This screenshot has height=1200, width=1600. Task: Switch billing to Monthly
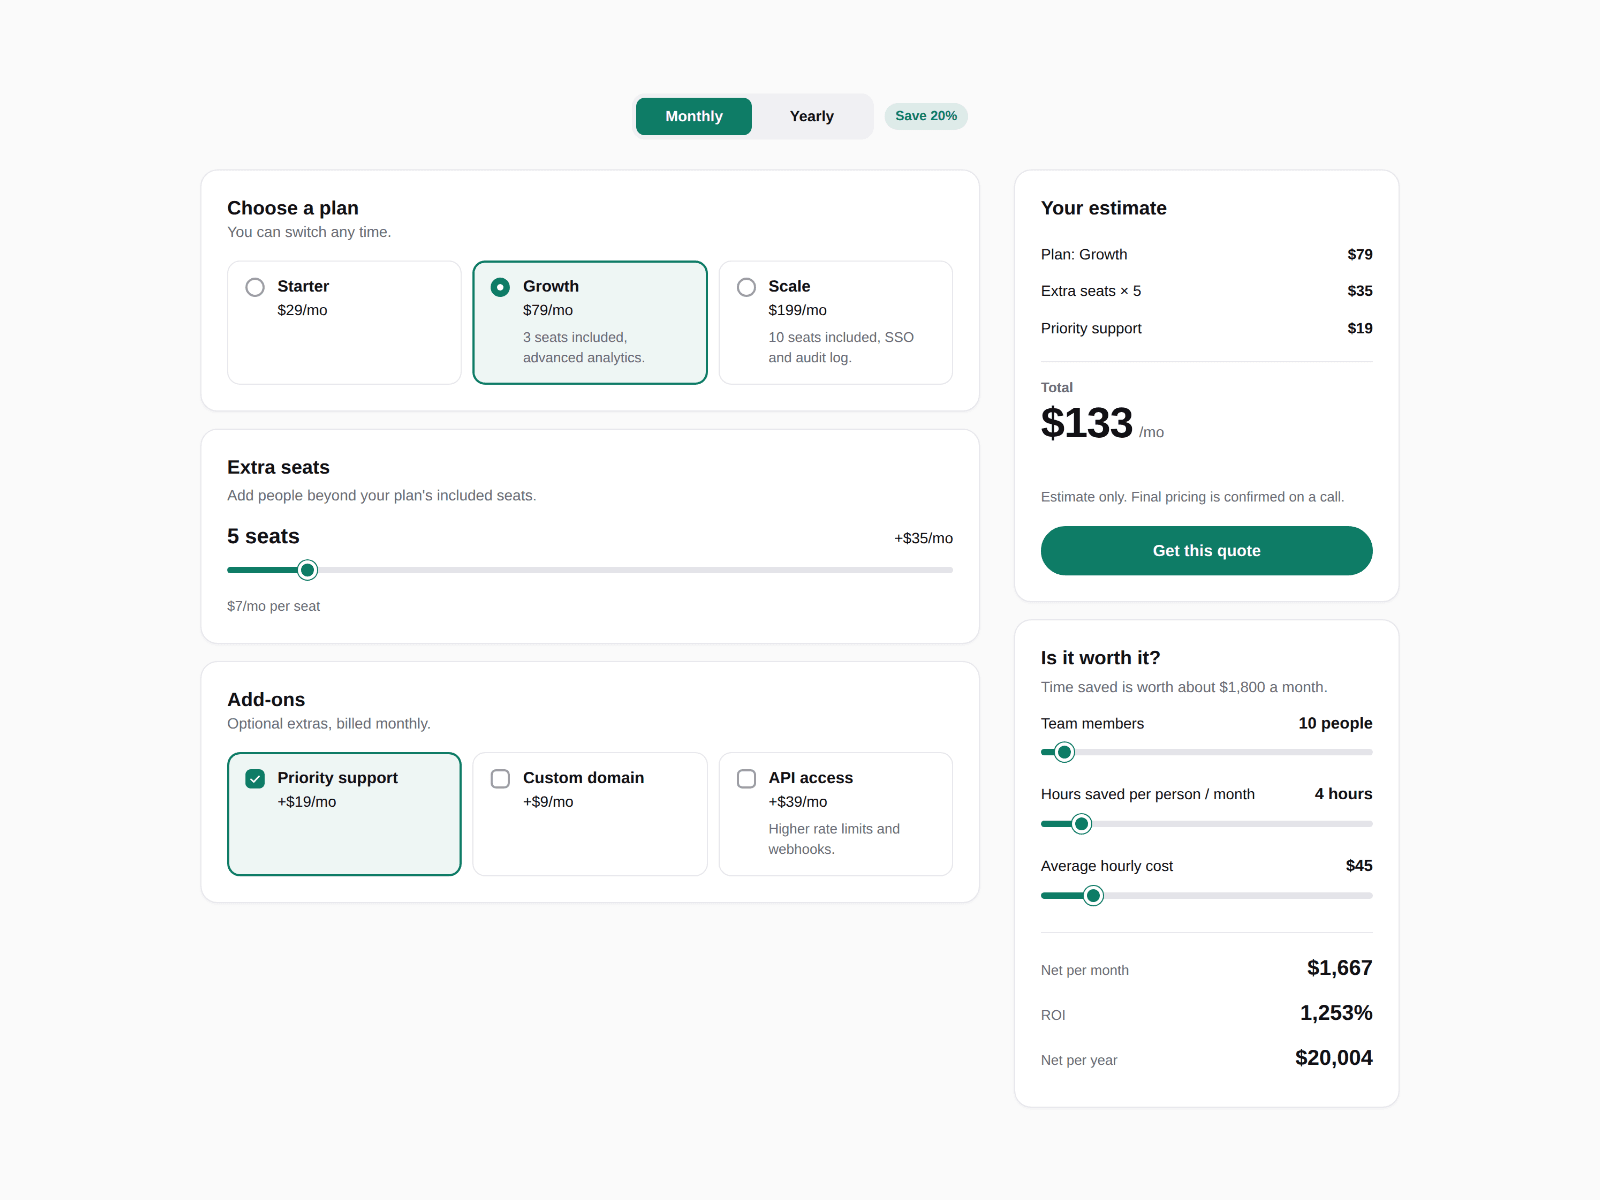(694, 116)
